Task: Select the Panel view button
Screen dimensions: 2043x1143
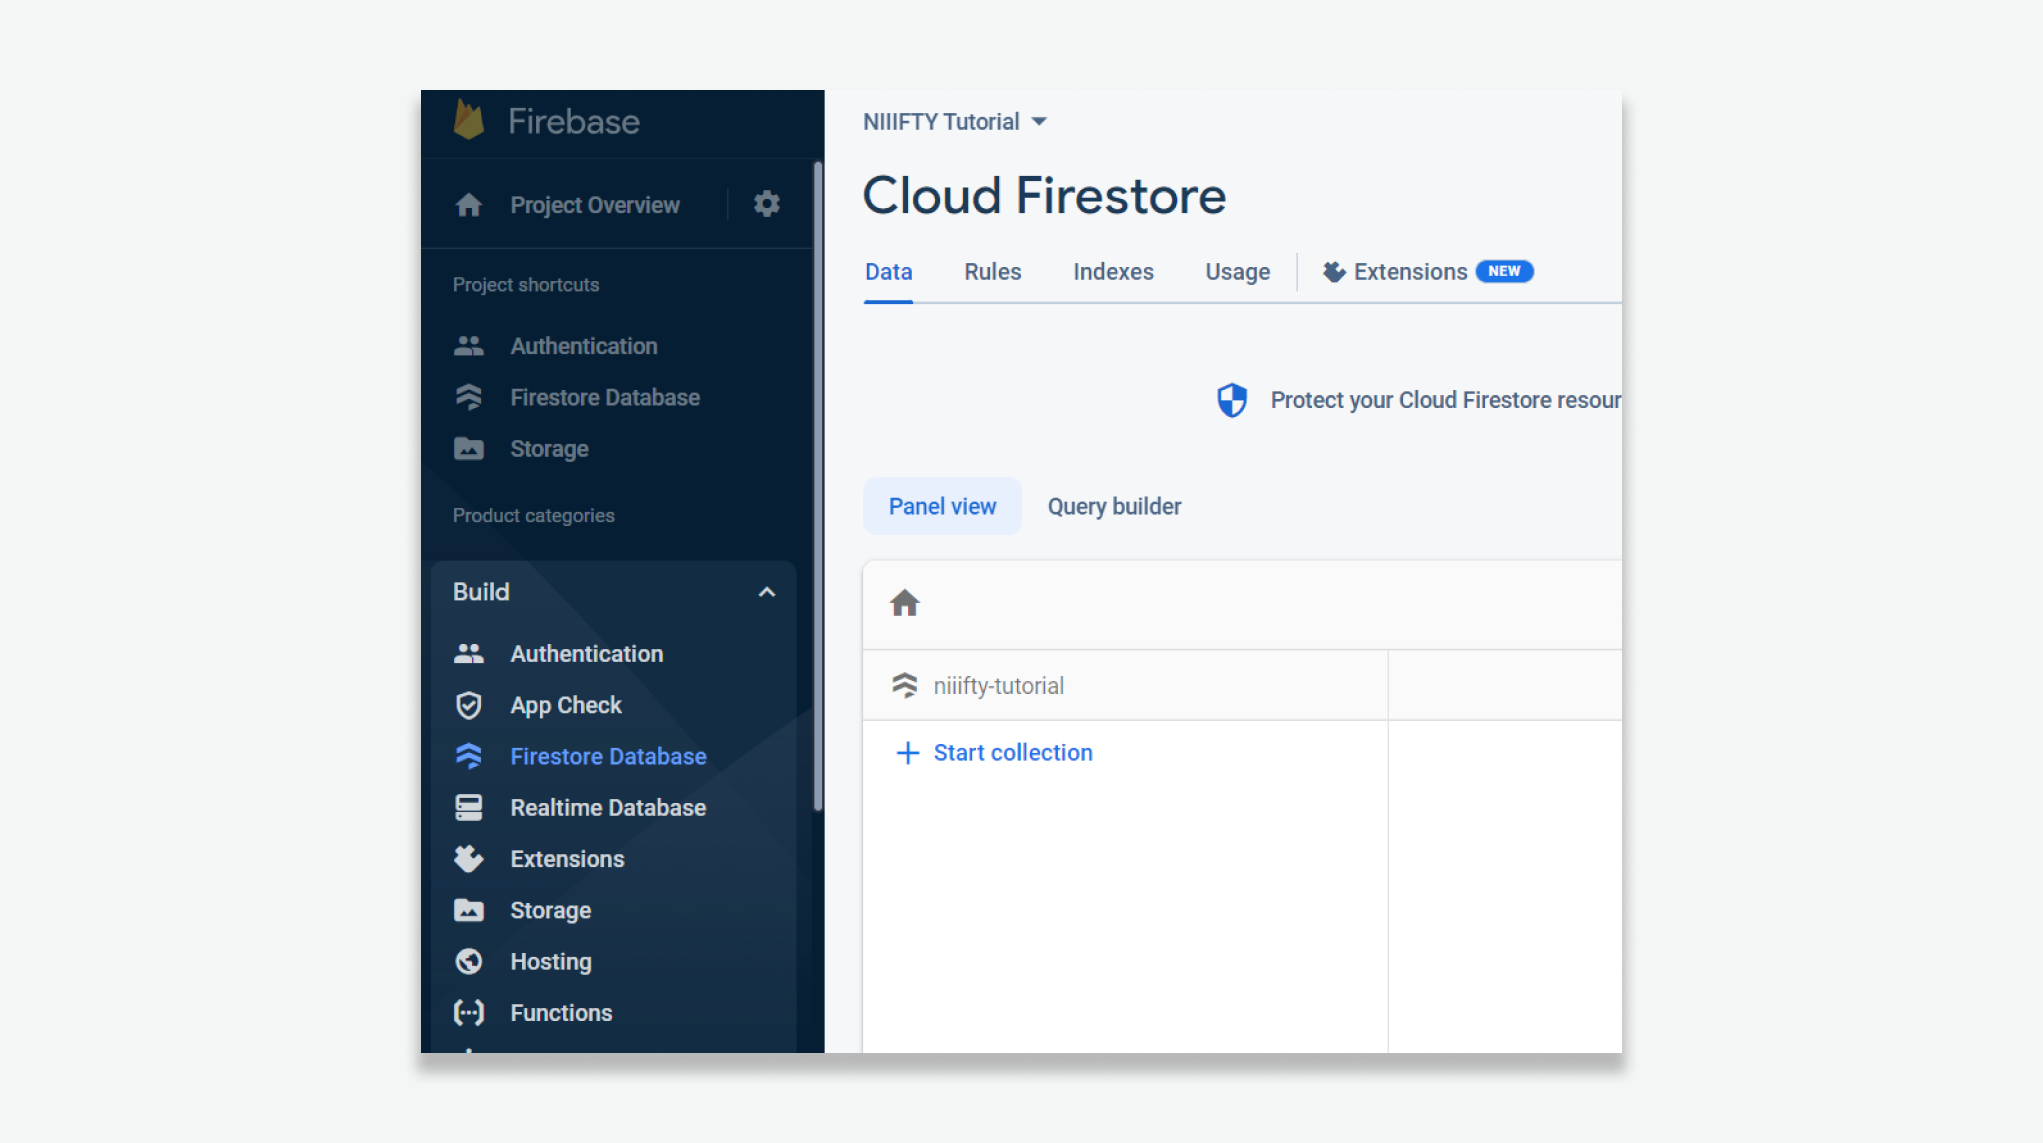Action: point(943,506)
